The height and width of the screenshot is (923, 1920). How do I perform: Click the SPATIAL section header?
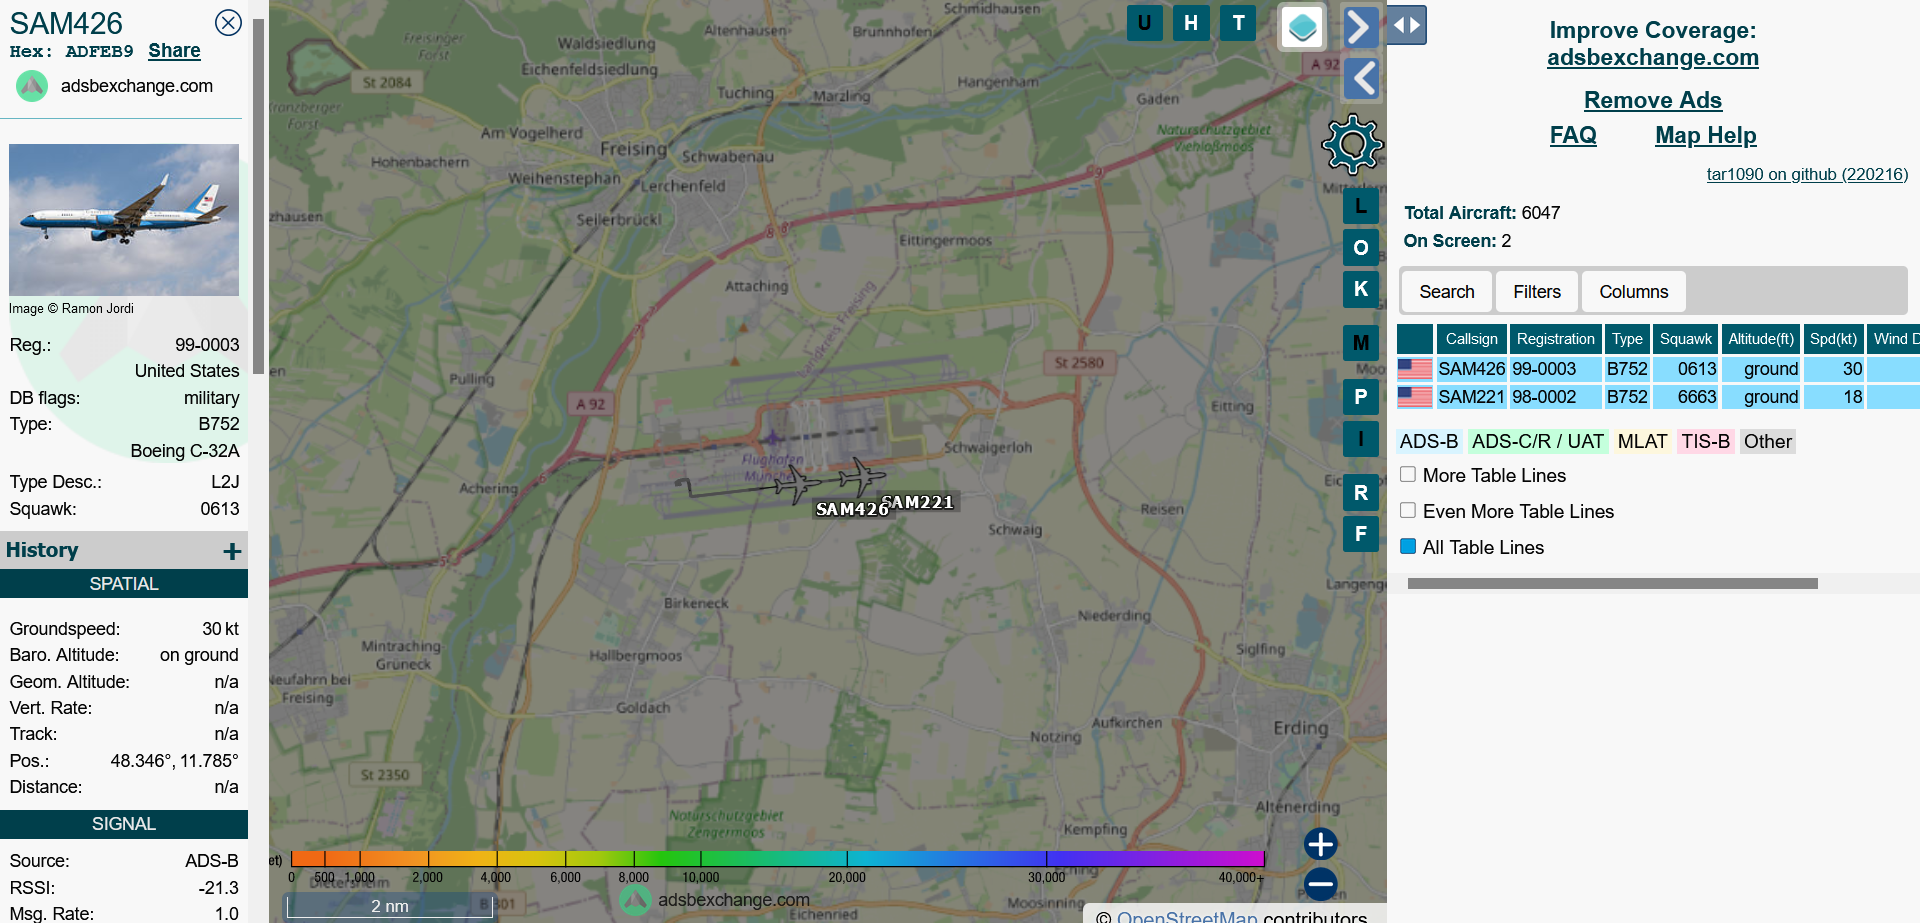point(124,584)
